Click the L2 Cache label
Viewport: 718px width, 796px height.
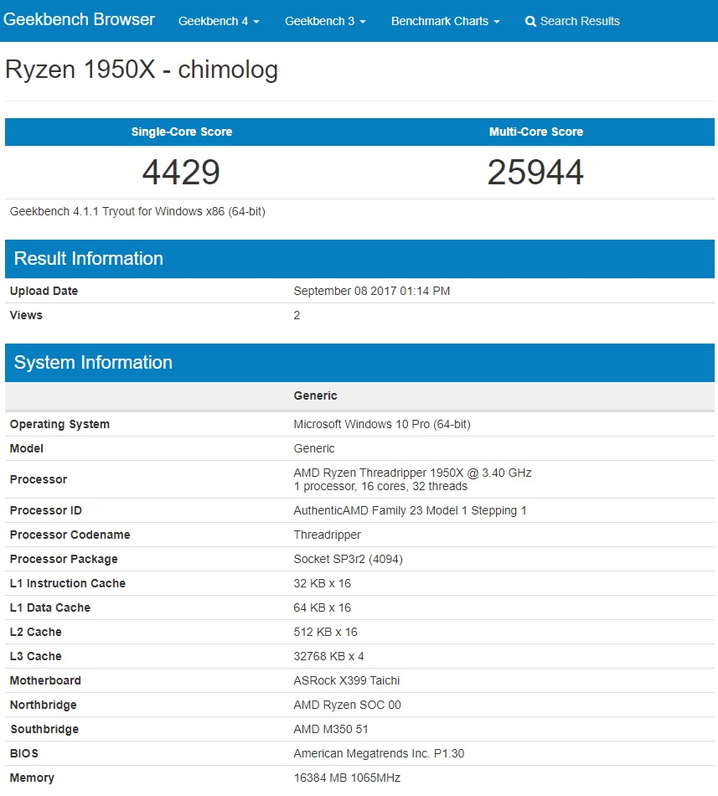tap(36, 632)
